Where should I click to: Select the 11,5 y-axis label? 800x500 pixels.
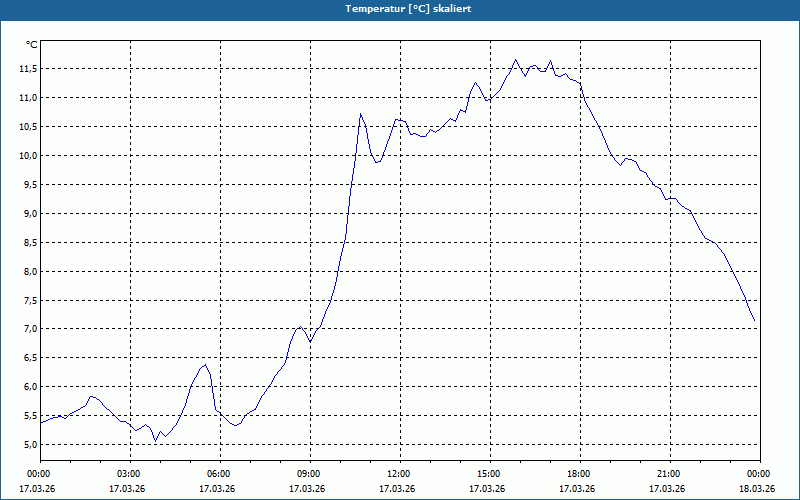28,69
